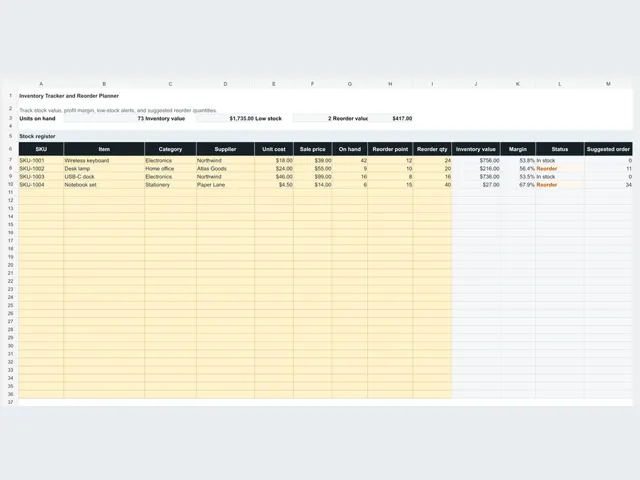This screenshot has height=480, width=640.
Task: Select the 'Suggested order' column header
Action: [608, 149]
